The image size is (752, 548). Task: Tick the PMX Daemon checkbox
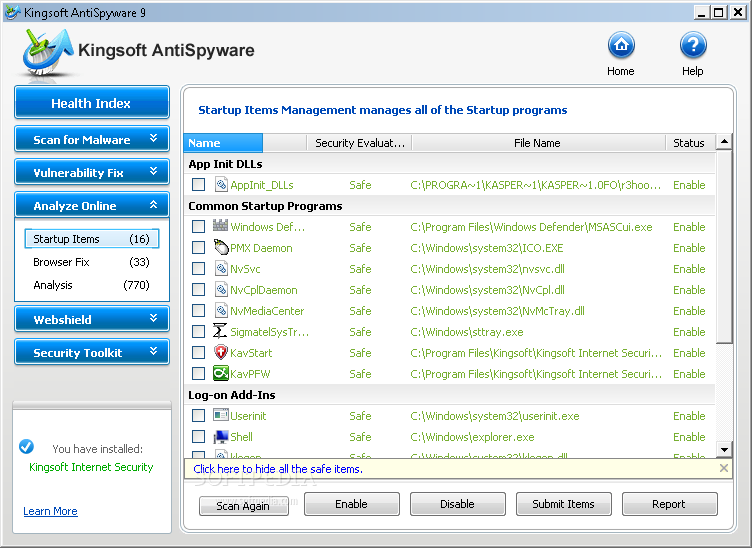(198, 247)
